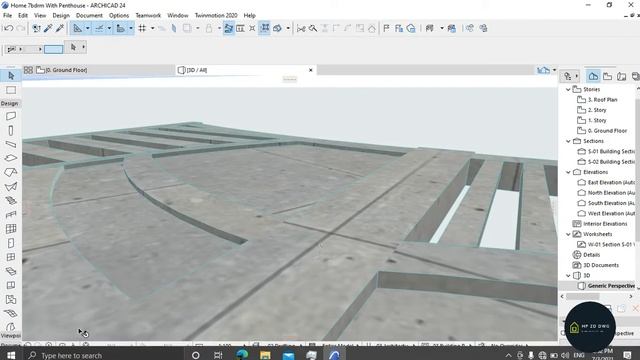The height and width of the screenshot is (360, 640).
Task: Open Guide Lines dropdown arrow
Action: 87,28
